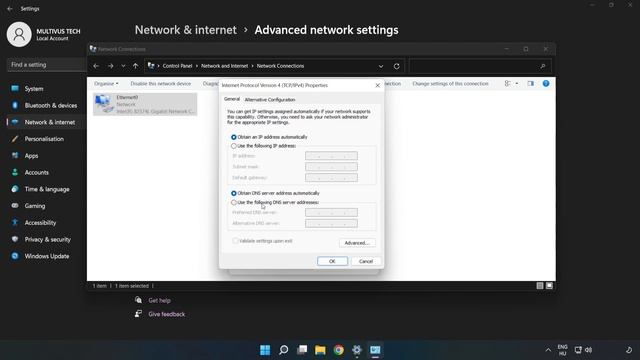Click the ENG HU language indicator

(x=562, y=350)
